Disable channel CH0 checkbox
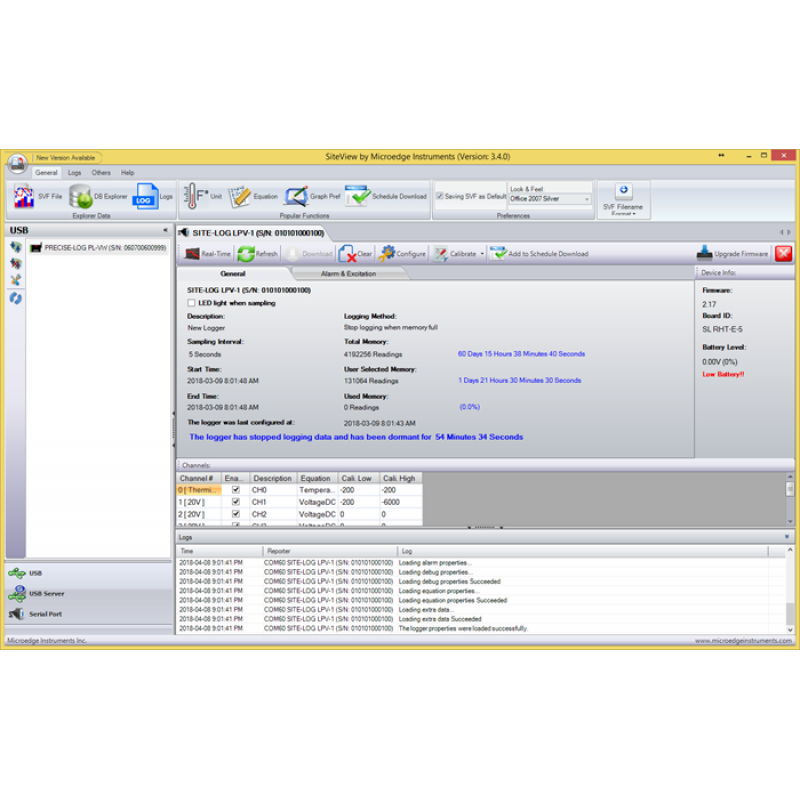Viewport: 800px width, 800px height. tap(235, 491)
